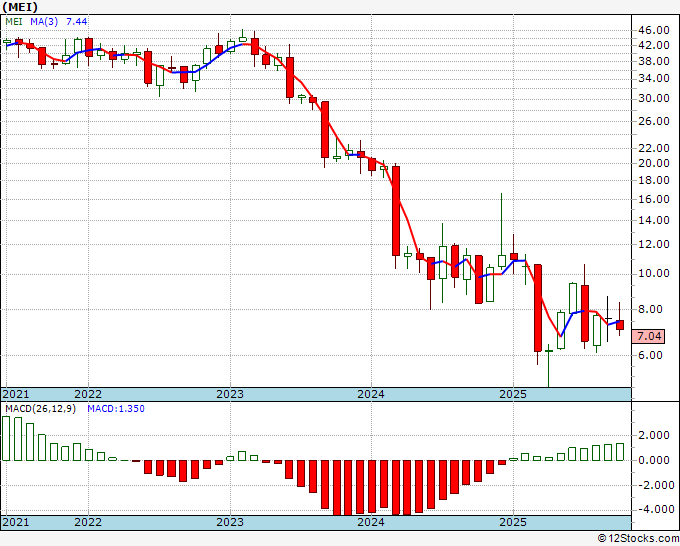Click 2021 on the MACD panel time axis

pos(16,522)
